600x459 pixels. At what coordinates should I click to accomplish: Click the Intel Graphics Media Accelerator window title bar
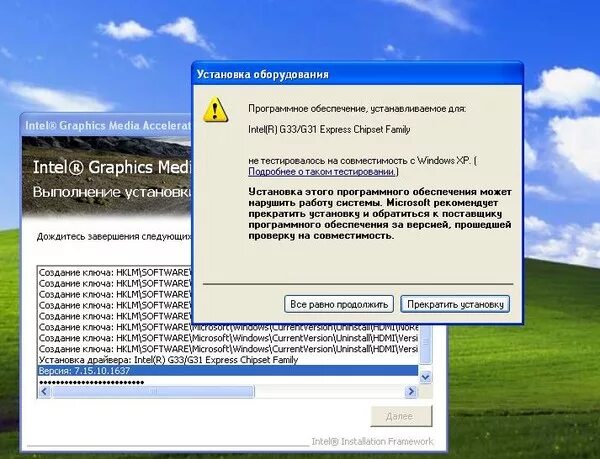(x=106, y=125)
